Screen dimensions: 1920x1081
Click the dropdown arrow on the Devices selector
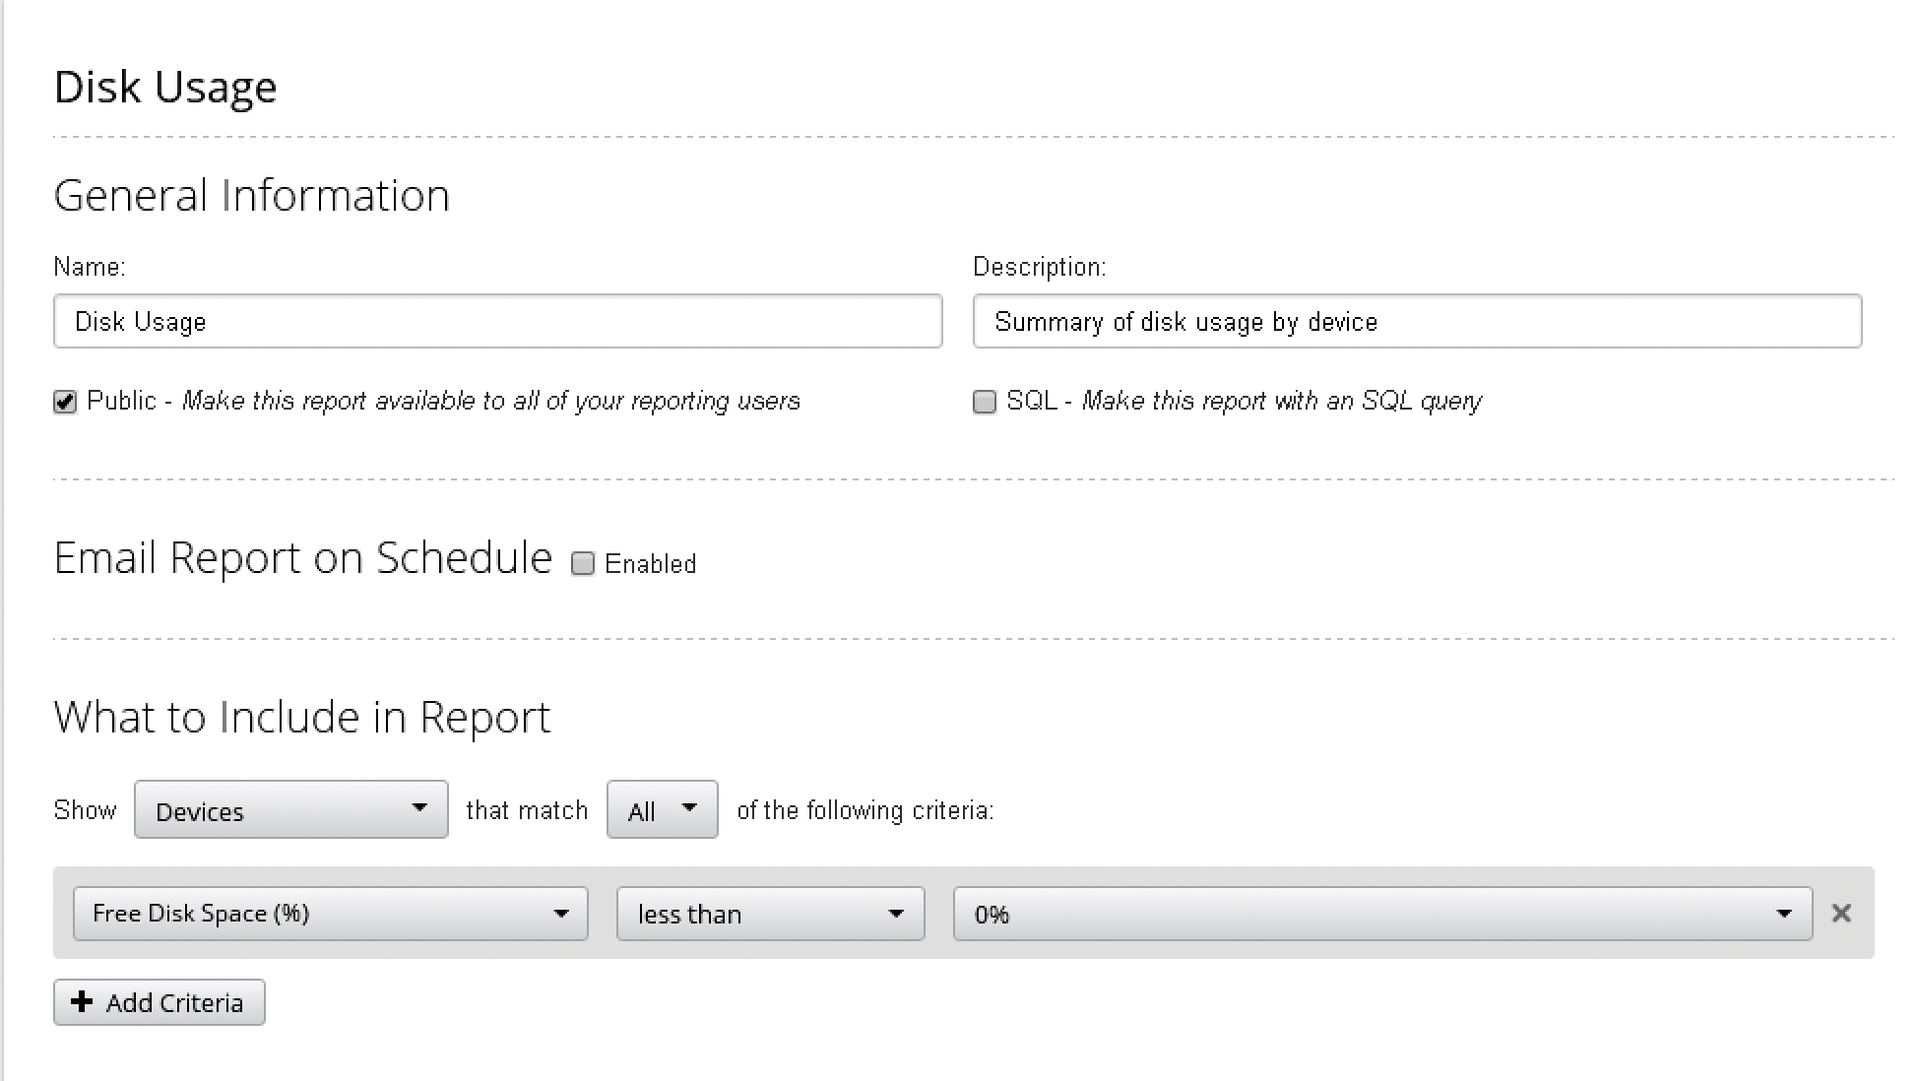pyautogui.click(x=419, y=810)
